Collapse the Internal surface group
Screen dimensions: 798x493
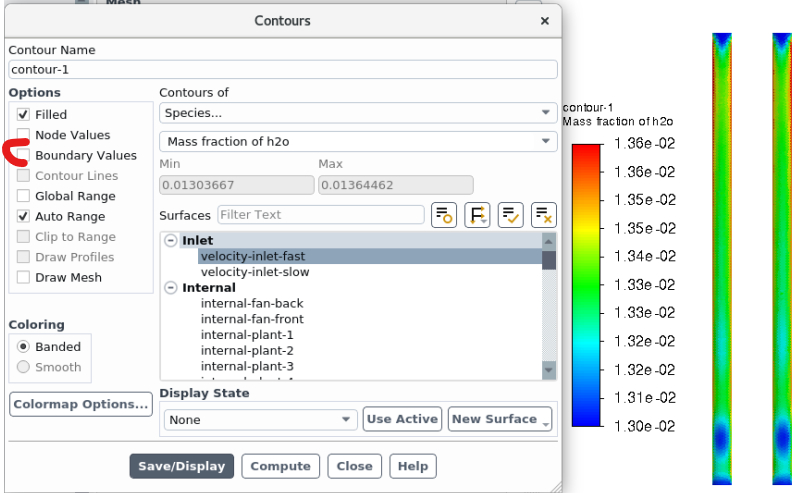[171, 288]
